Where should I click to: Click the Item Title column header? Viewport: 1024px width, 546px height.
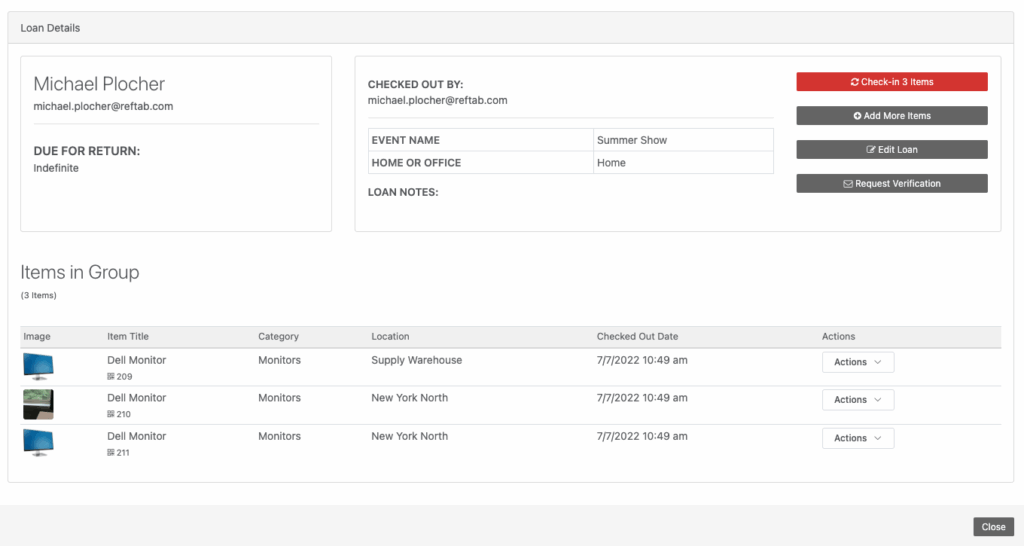tap(128, 337)
